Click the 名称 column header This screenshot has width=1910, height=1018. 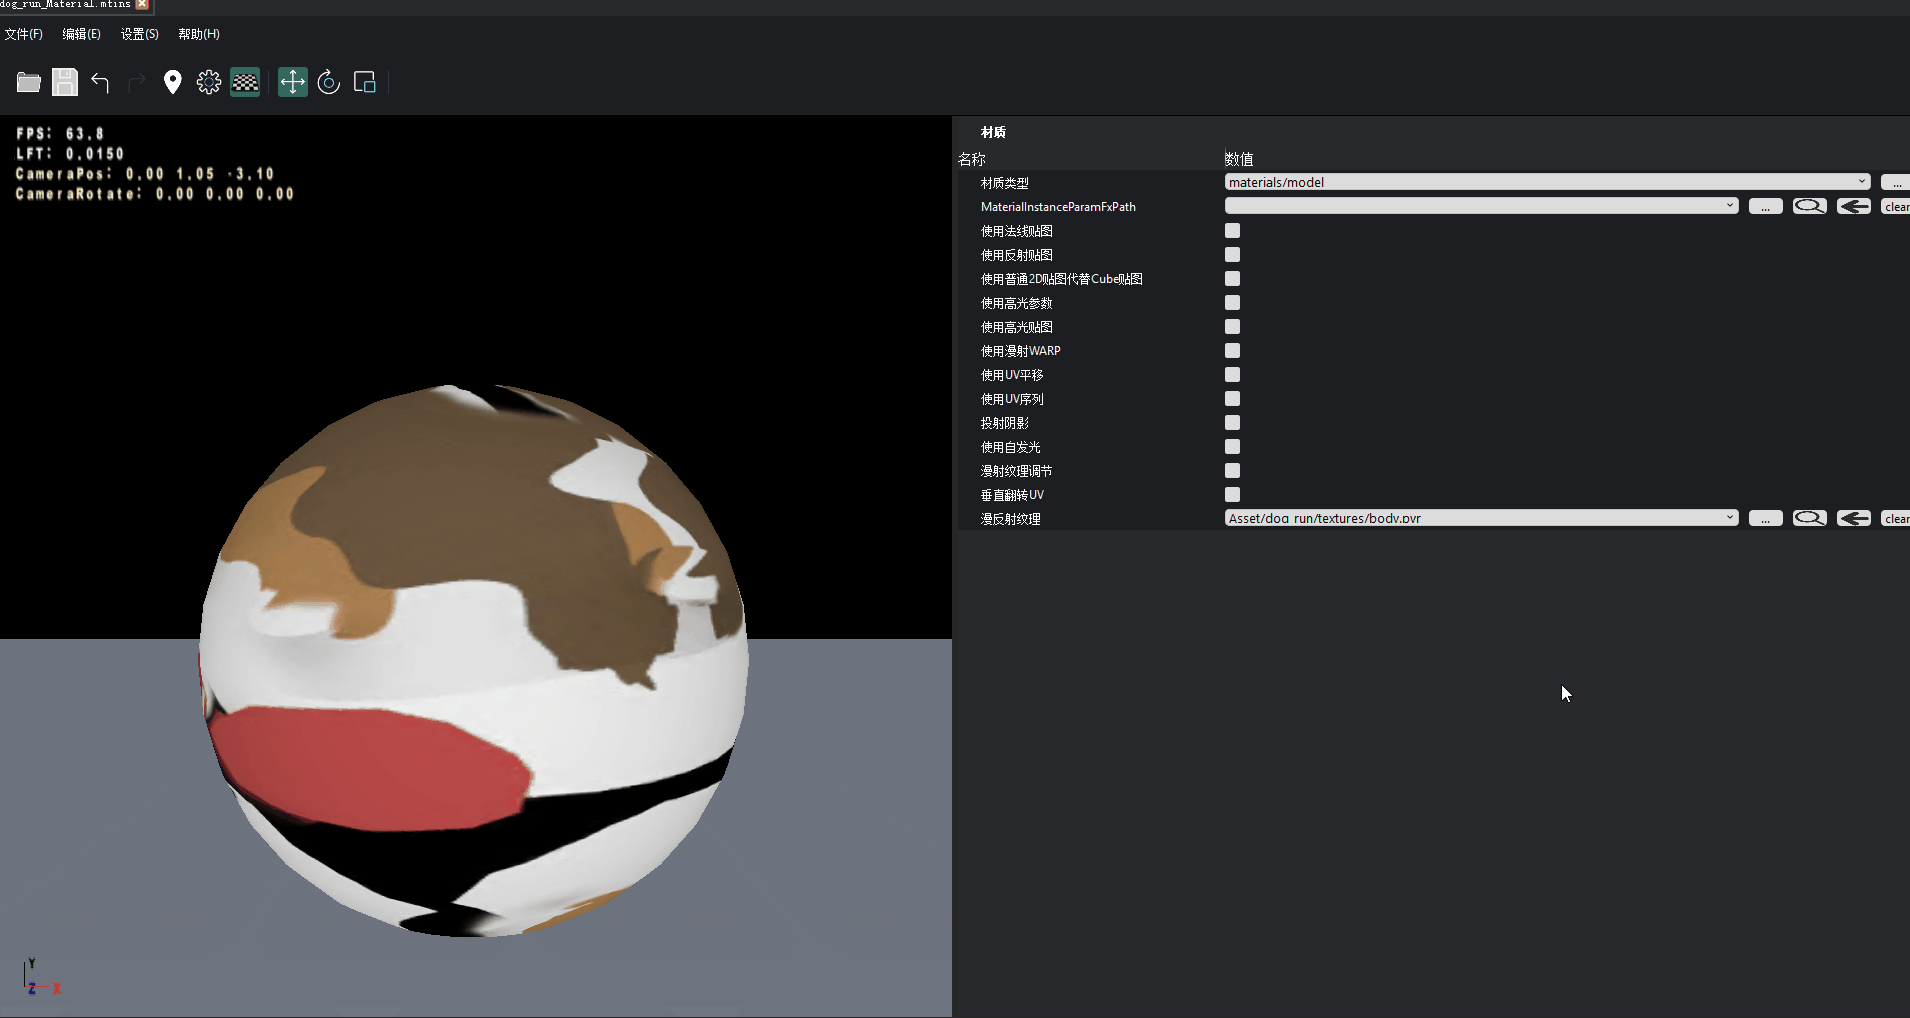pos(972,159)
